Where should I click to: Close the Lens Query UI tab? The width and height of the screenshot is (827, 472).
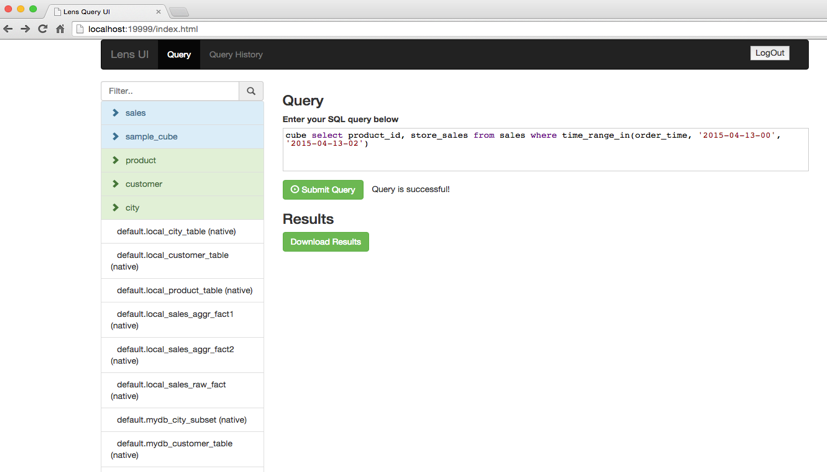pyautogui.click(x=158, y=12)
